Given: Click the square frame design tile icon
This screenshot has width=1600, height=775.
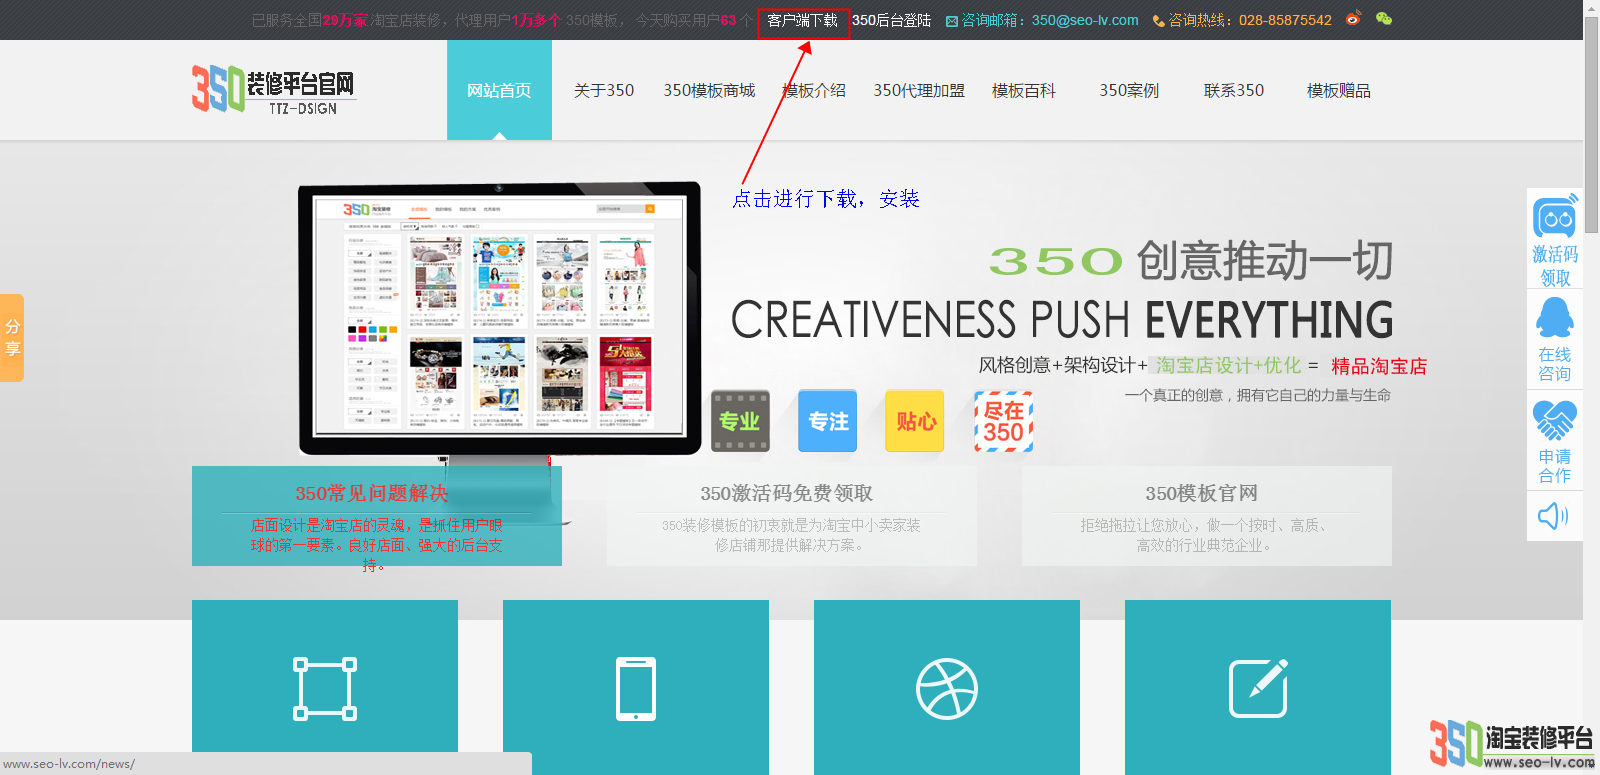Looking at the screenshot, I should pos(325,688).
